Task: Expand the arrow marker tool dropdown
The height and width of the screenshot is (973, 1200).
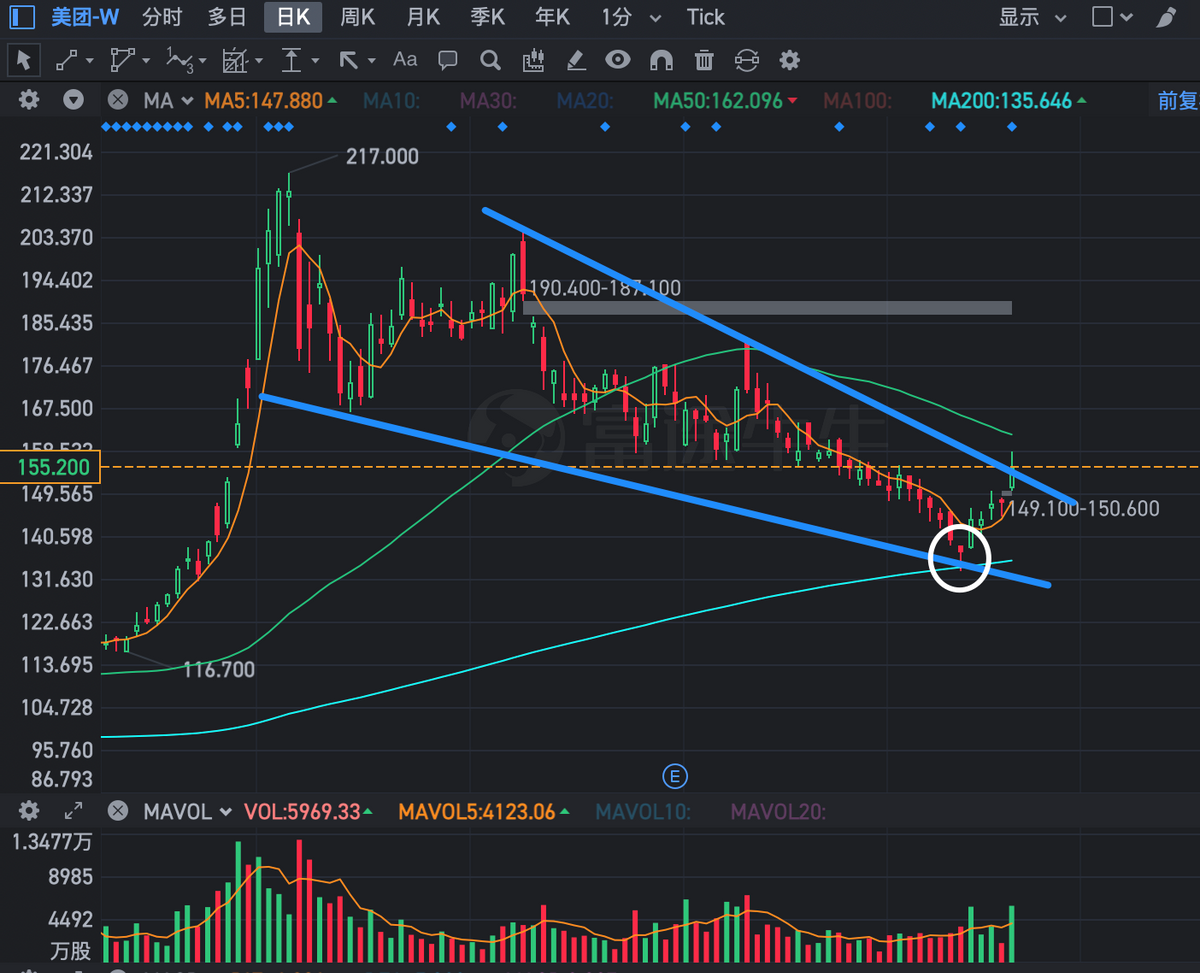Action: [x=372, y=61]
